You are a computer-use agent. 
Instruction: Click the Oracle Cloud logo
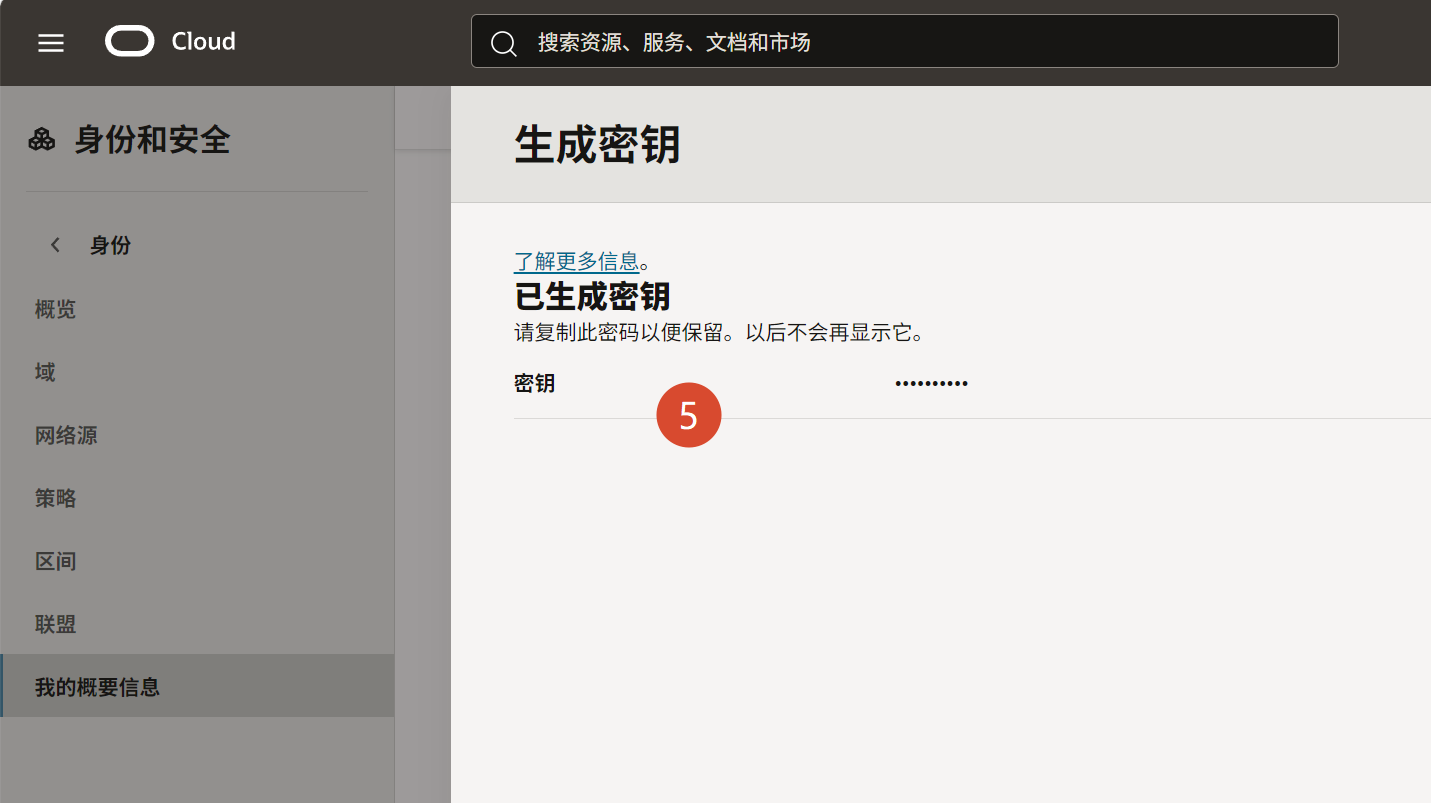click(x=130, y=41)
